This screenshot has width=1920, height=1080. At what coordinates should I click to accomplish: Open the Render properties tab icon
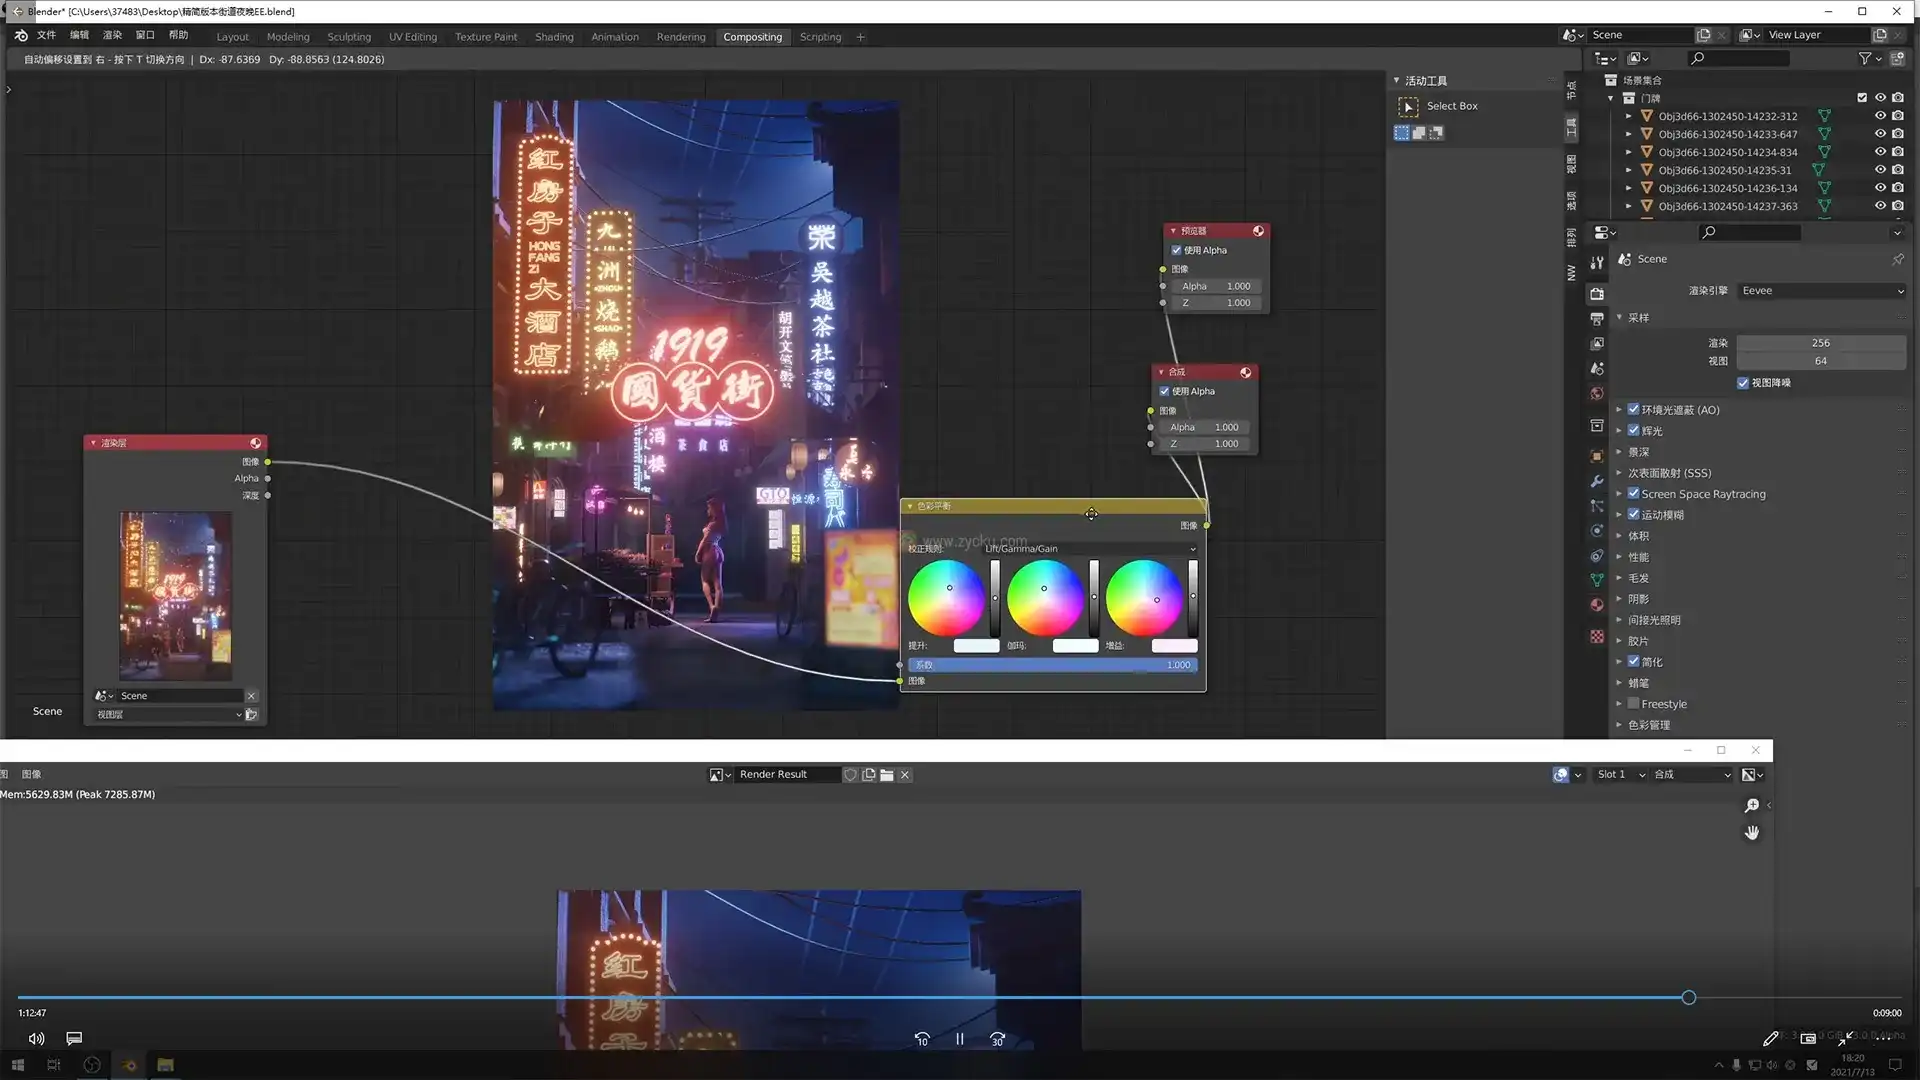tap(1597, 294)
